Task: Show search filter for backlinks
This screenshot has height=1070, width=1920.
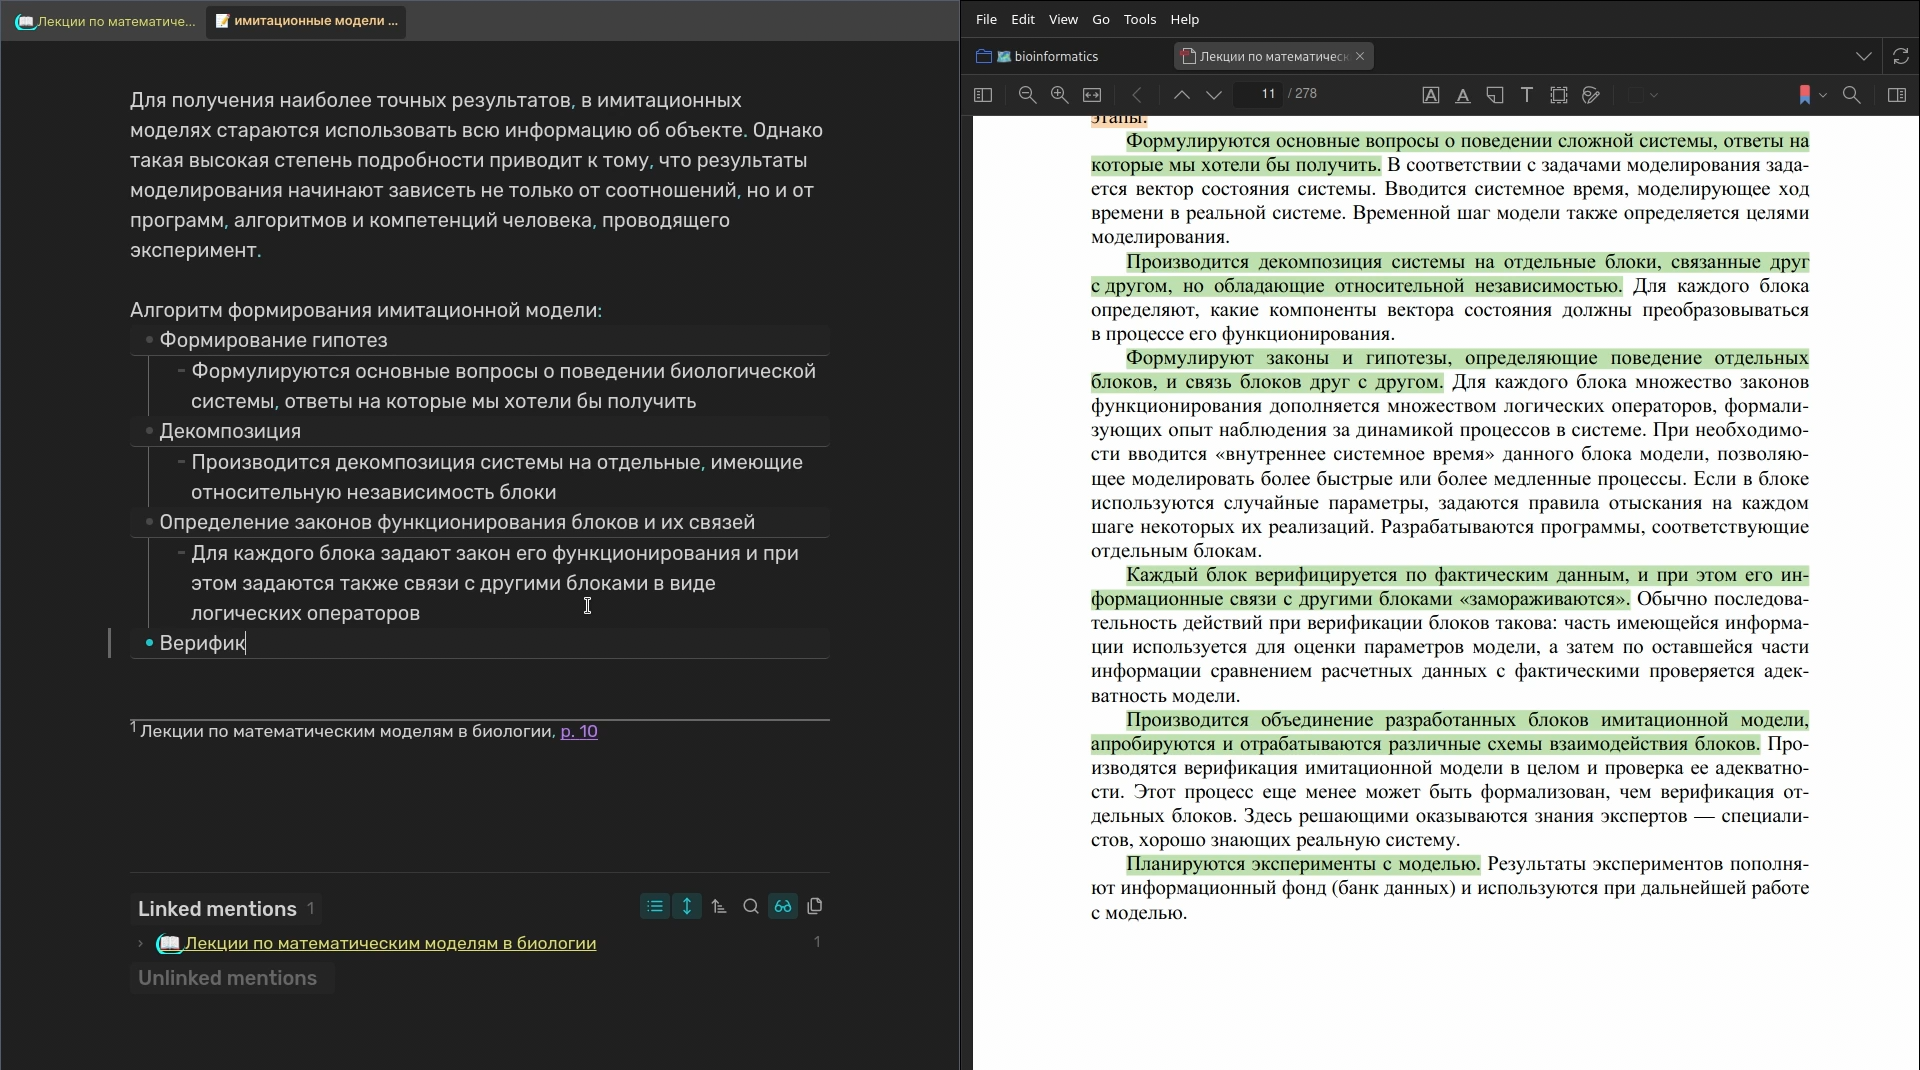Action: tap(751, 907)
